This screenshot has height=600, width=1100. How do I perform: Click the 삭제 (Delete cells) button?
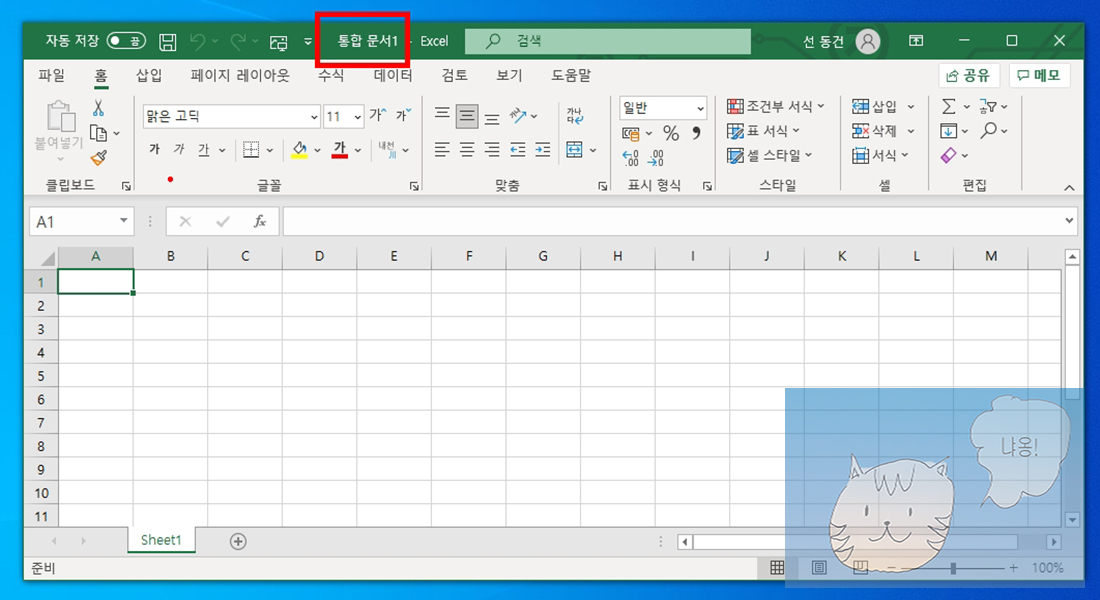coord(874,131)
